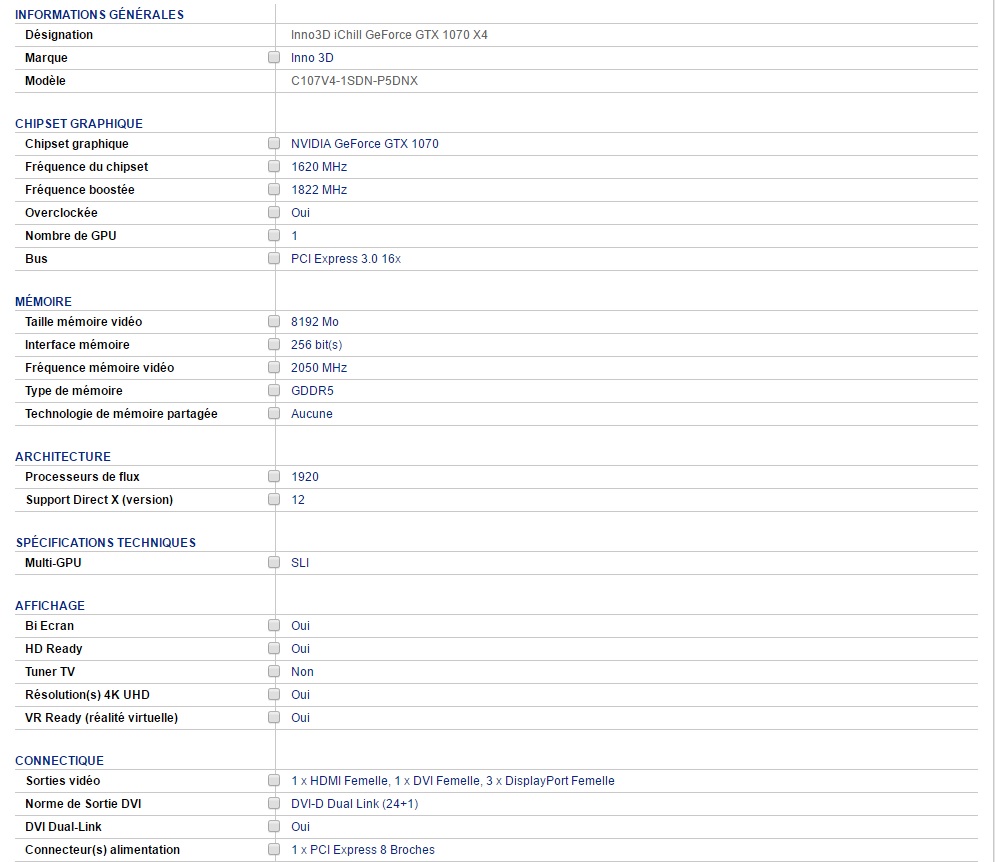Toggle the Fréquence du chipset checkbox
The width and height of the screenshot is (995, 862).
[274, 167]
